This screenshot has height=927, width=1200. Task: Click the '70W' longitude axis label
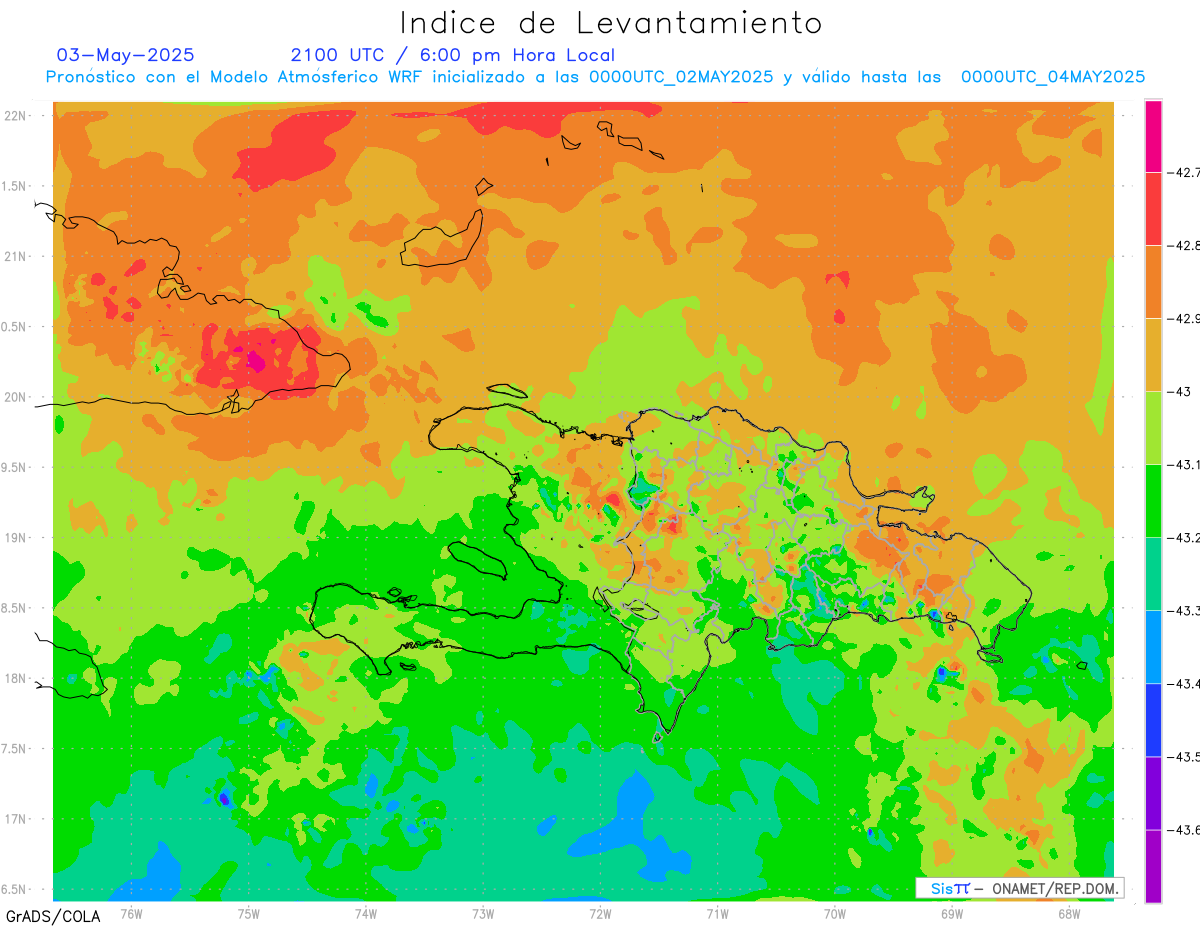point(834,913)
